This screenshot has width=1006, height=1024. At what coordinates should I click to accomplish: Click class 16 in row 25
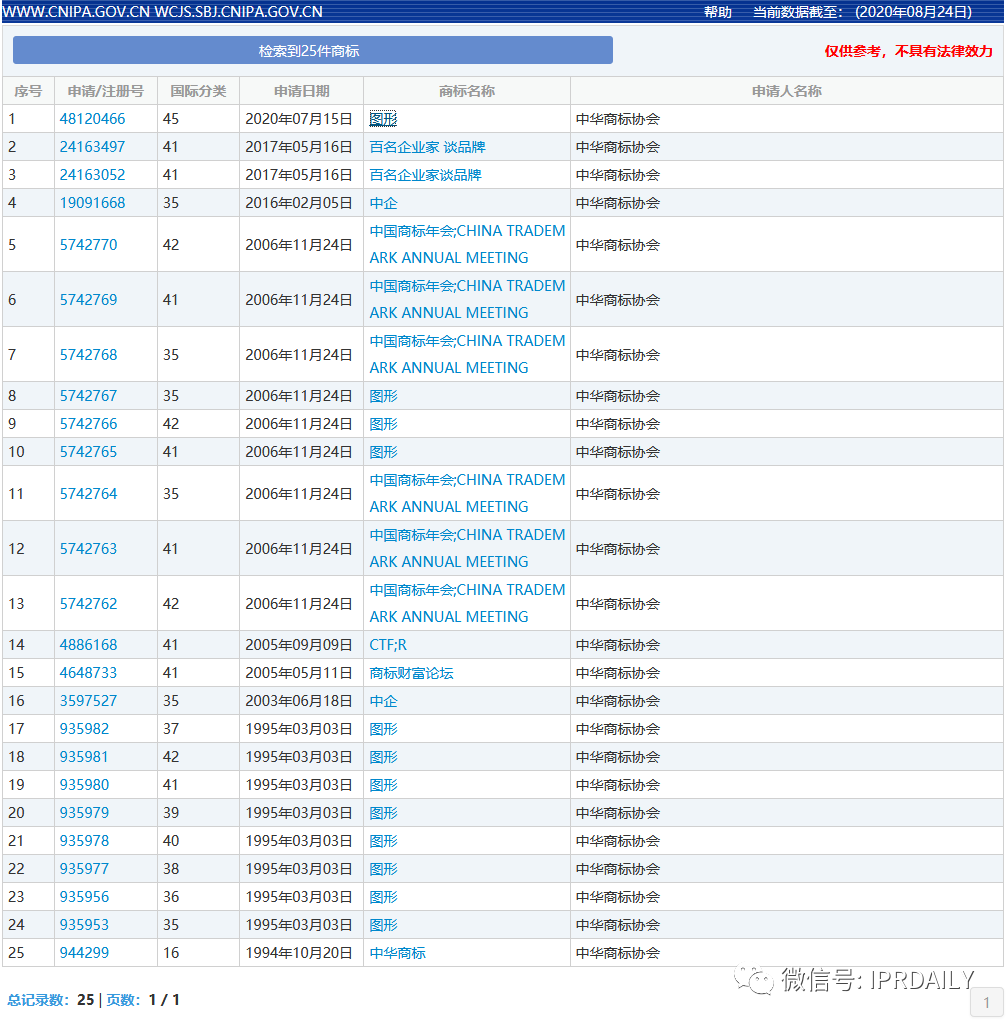170,953
